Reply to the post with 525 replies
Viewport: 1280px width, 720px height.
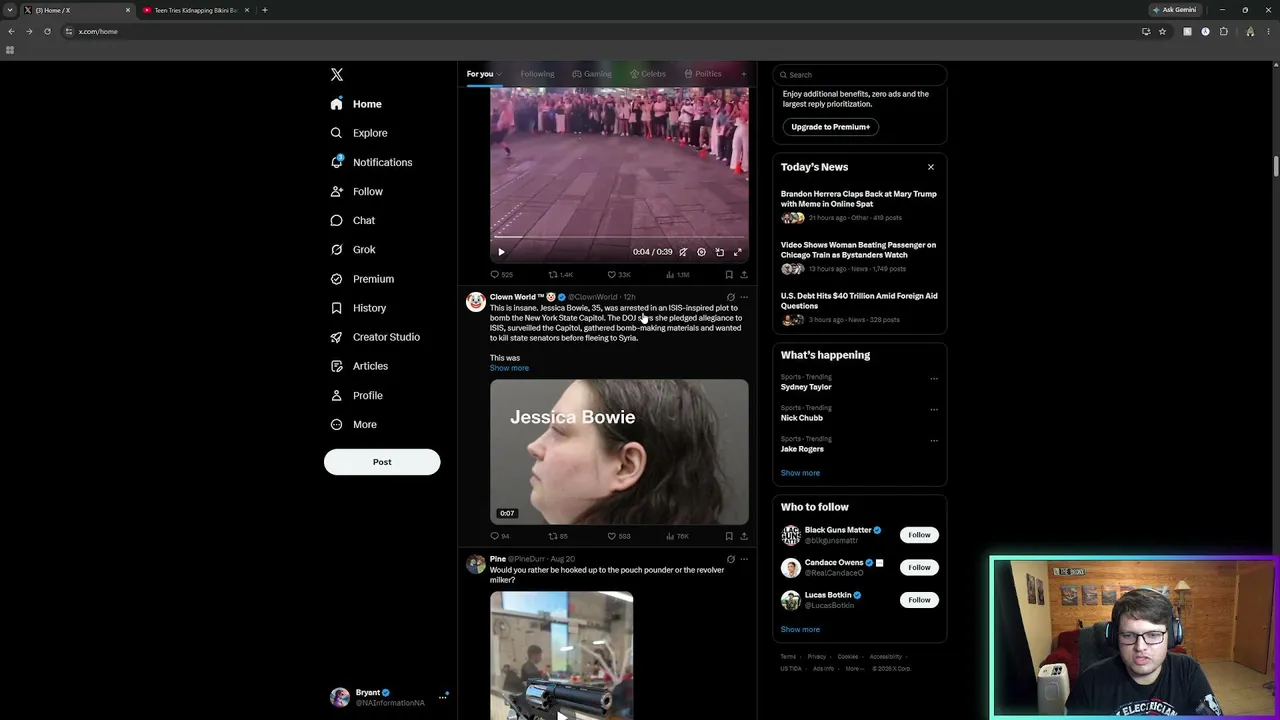[x=501, y=275]
